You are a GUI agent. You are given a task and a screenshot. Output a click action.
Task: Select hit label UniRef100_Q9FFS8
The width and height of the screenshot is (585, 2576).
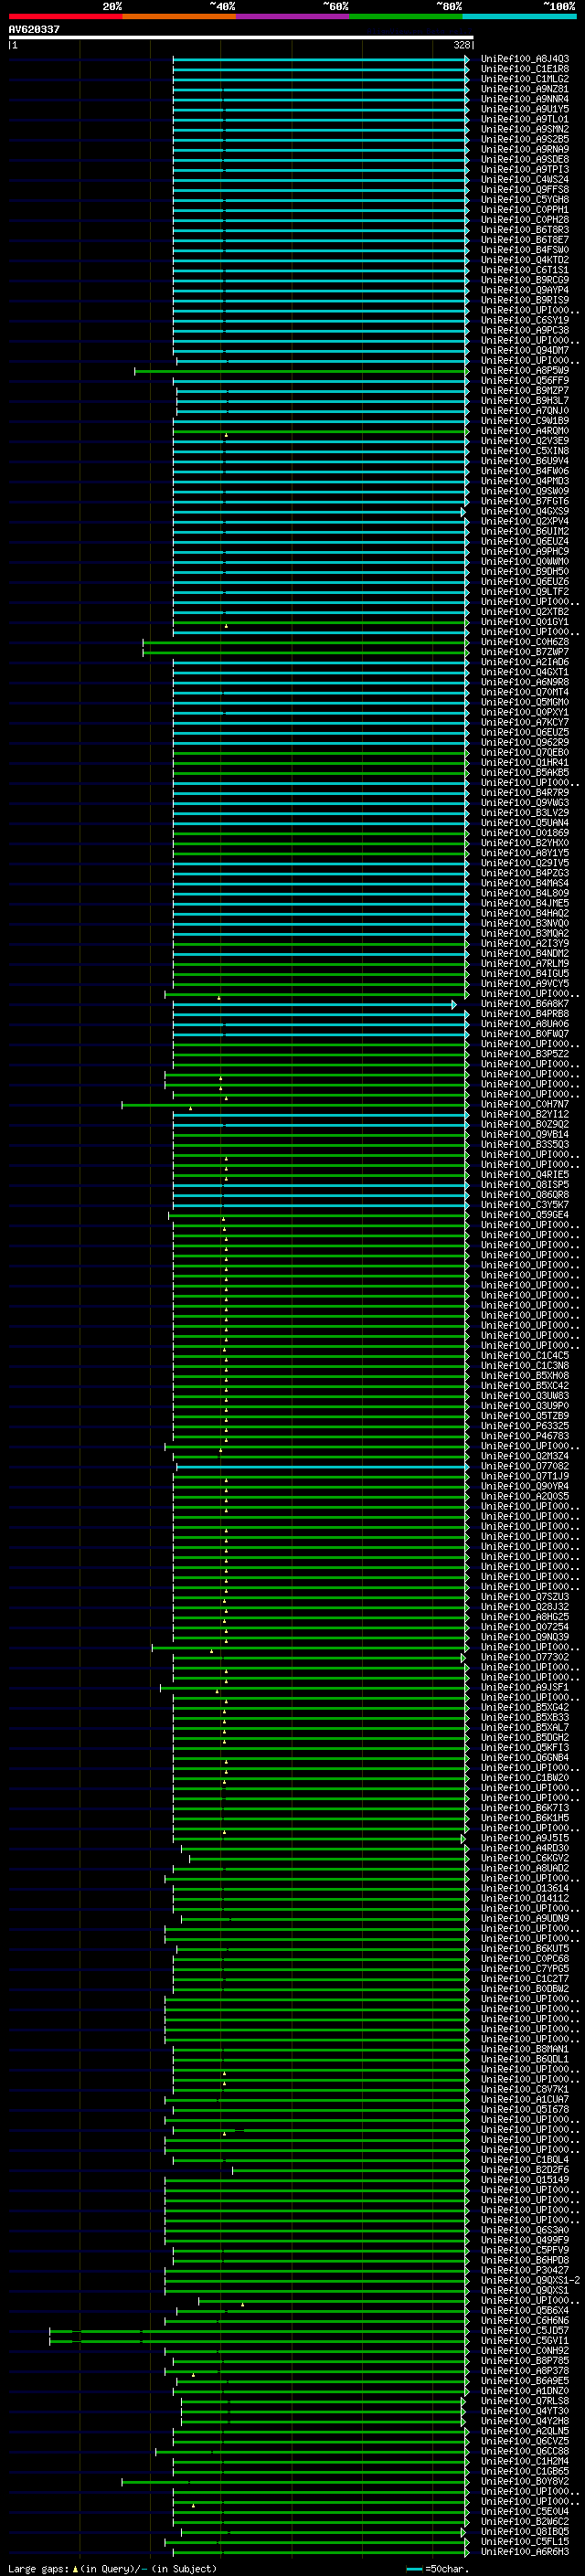point(524,190)
